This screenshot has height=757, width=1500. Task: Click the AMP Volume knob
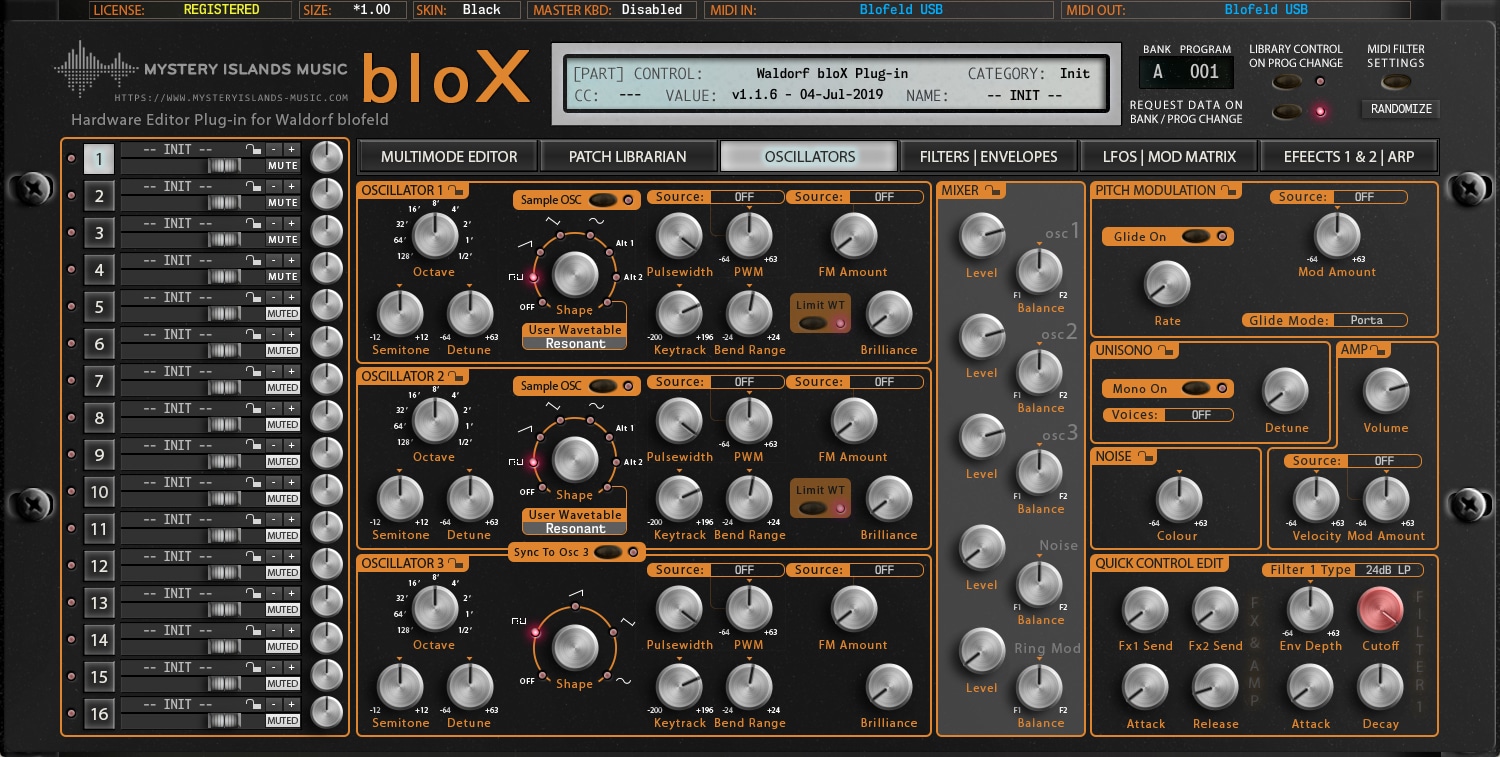tap(1385, 392)
